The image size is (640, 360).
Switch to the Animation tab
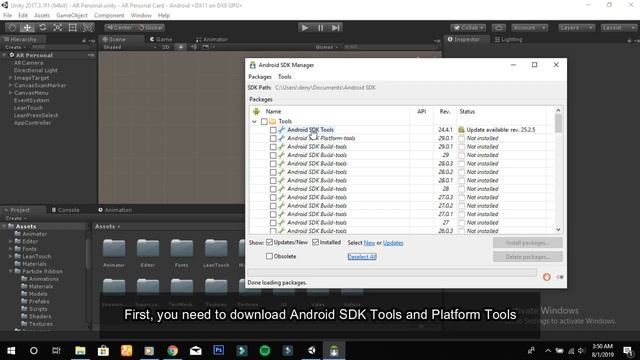click(x=115, y=210)
